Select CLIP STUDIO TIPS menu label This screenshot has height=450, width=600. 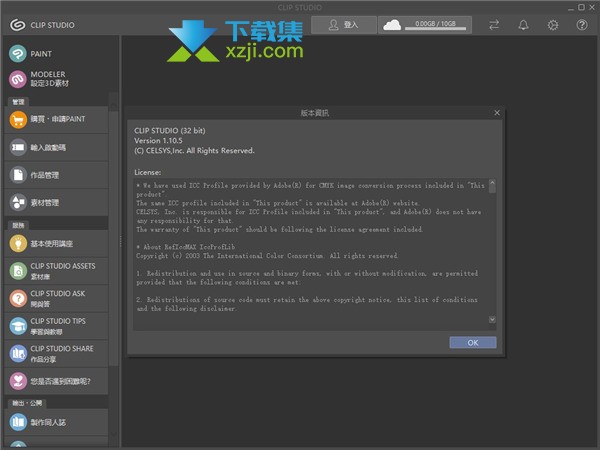(58, 321)
